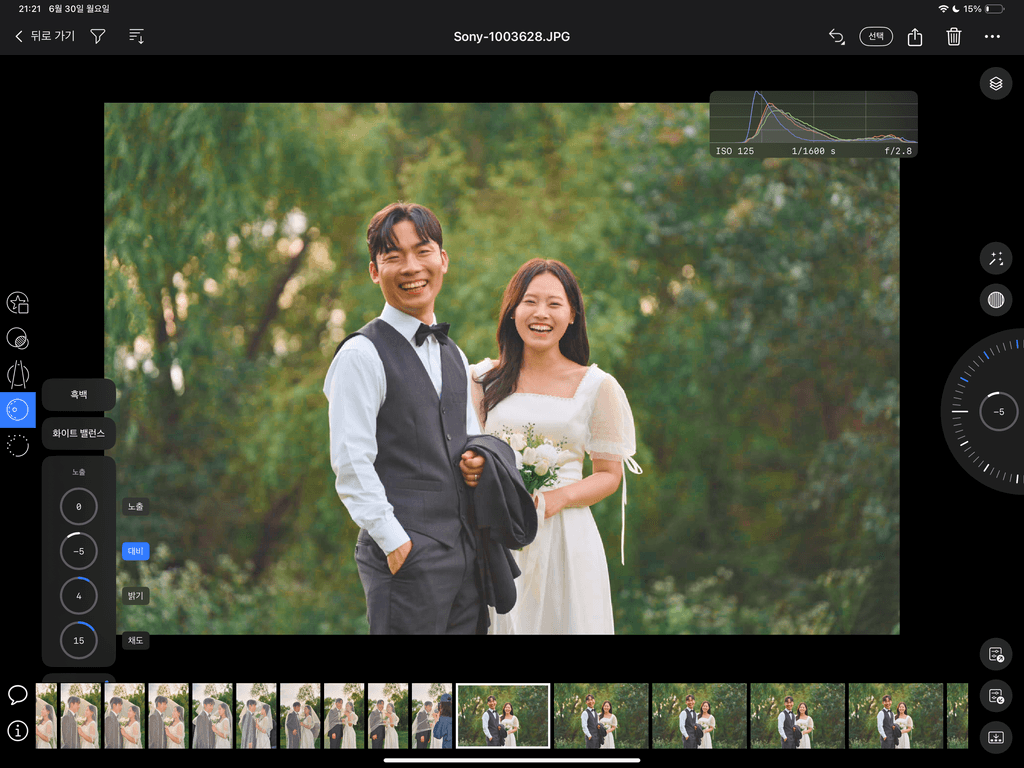The height and width of the screenshot is (768, 1024).
Task: Select the brightness dial showing 4
Action: [78, 596]
